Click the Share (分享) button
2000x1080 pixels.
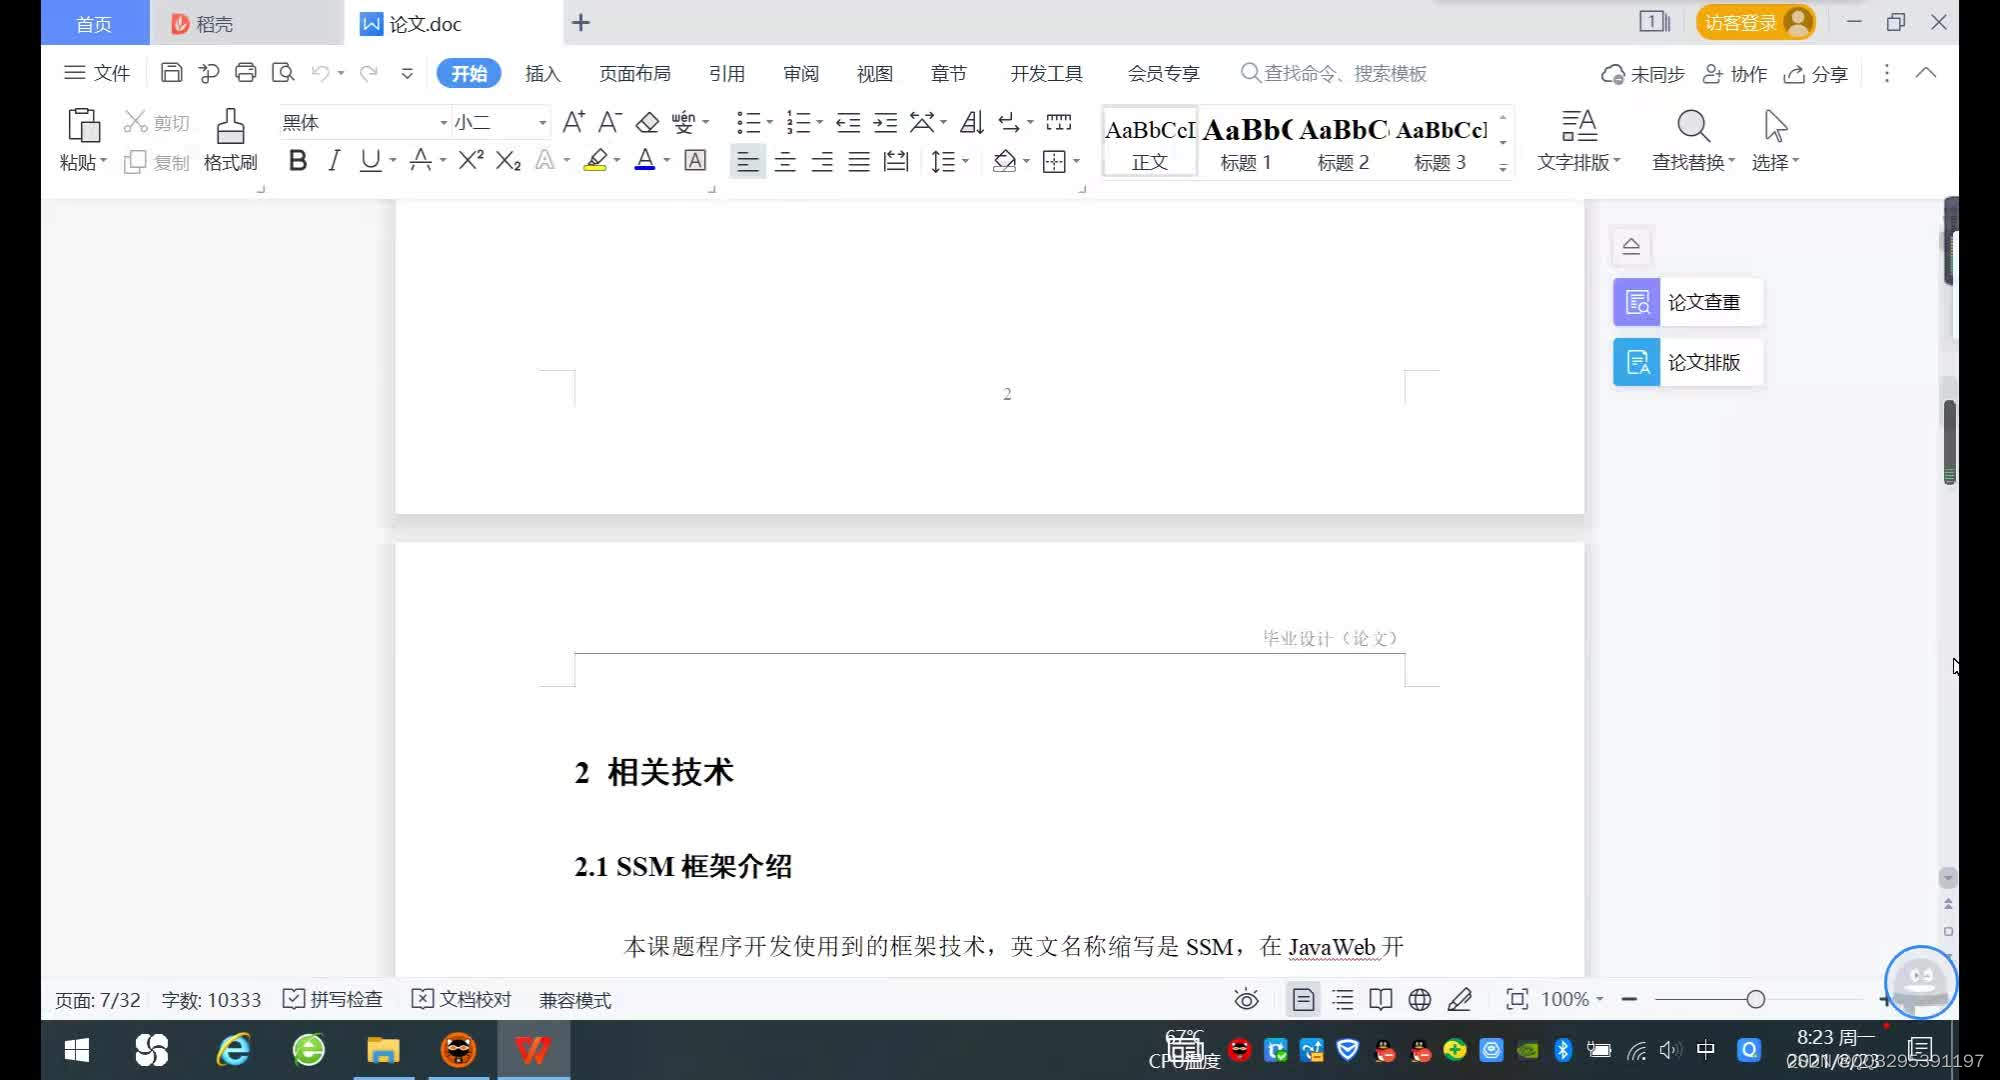[1816, 74]
